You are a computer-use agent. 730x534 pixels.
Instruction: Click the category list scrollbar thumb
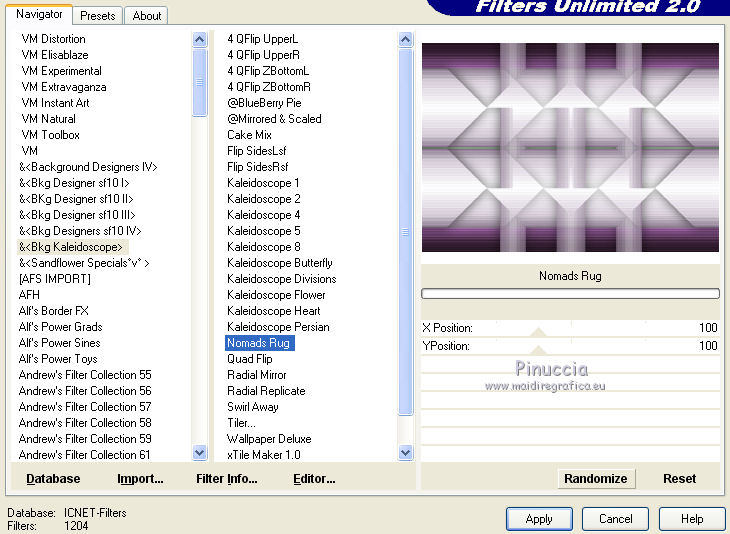[x=200, y=82]
